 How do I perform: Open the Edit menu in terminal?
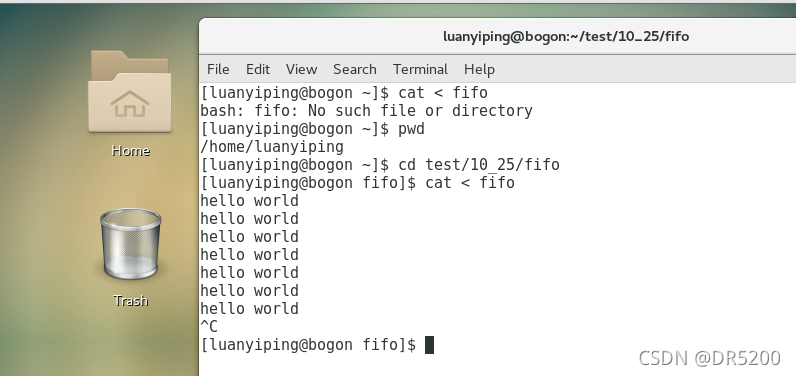click(x=258, y=69)
